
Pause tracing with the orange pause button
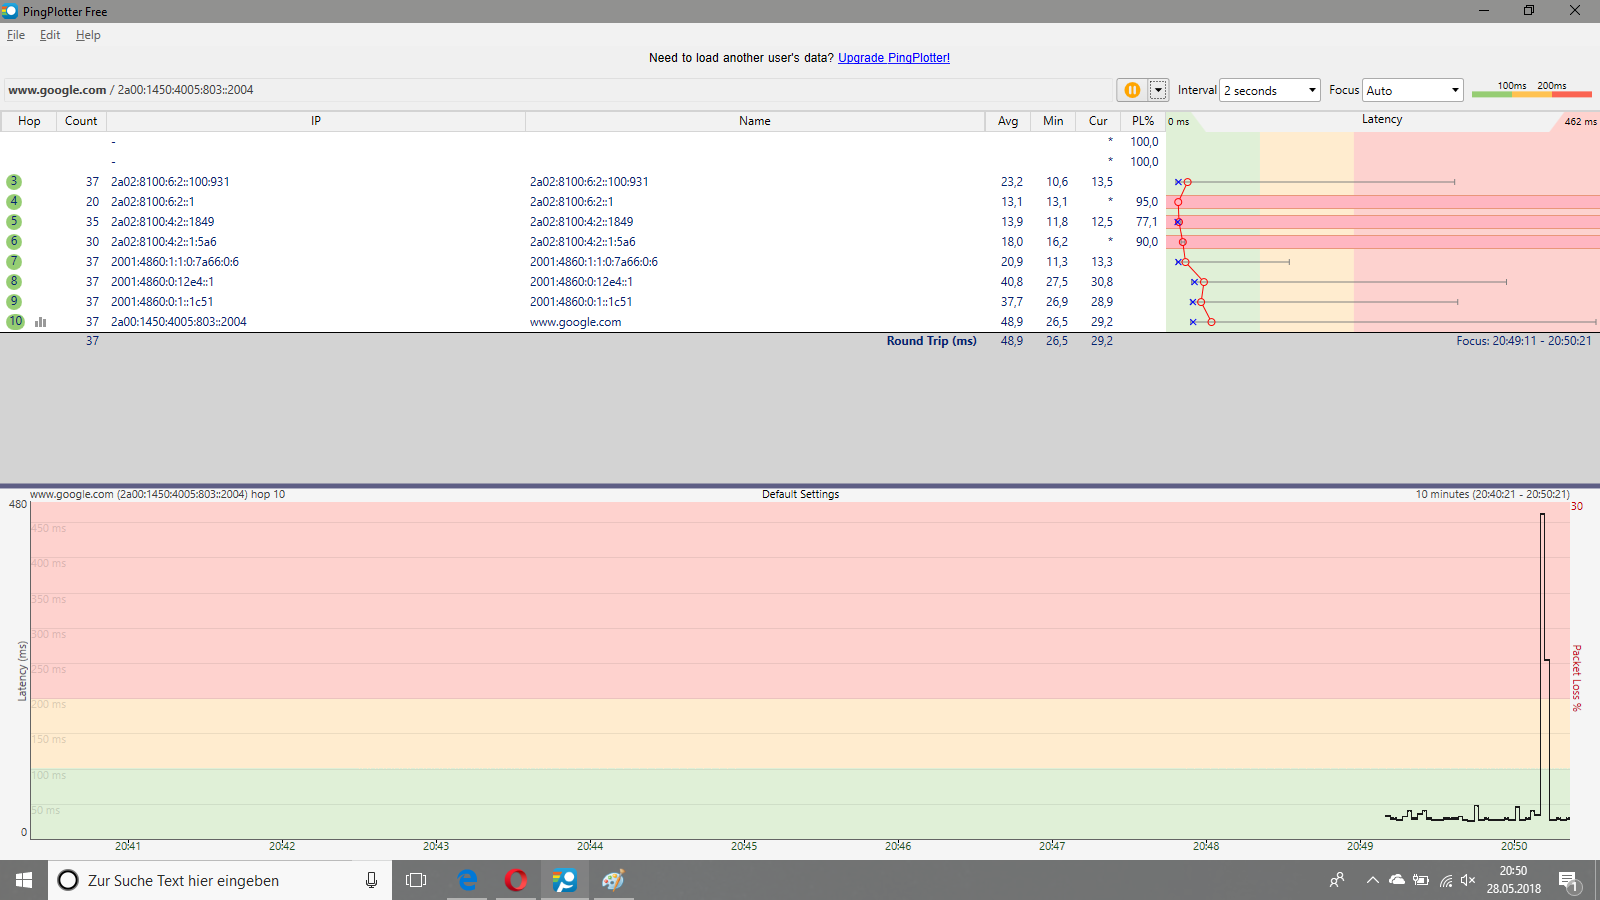point(1132,90)
